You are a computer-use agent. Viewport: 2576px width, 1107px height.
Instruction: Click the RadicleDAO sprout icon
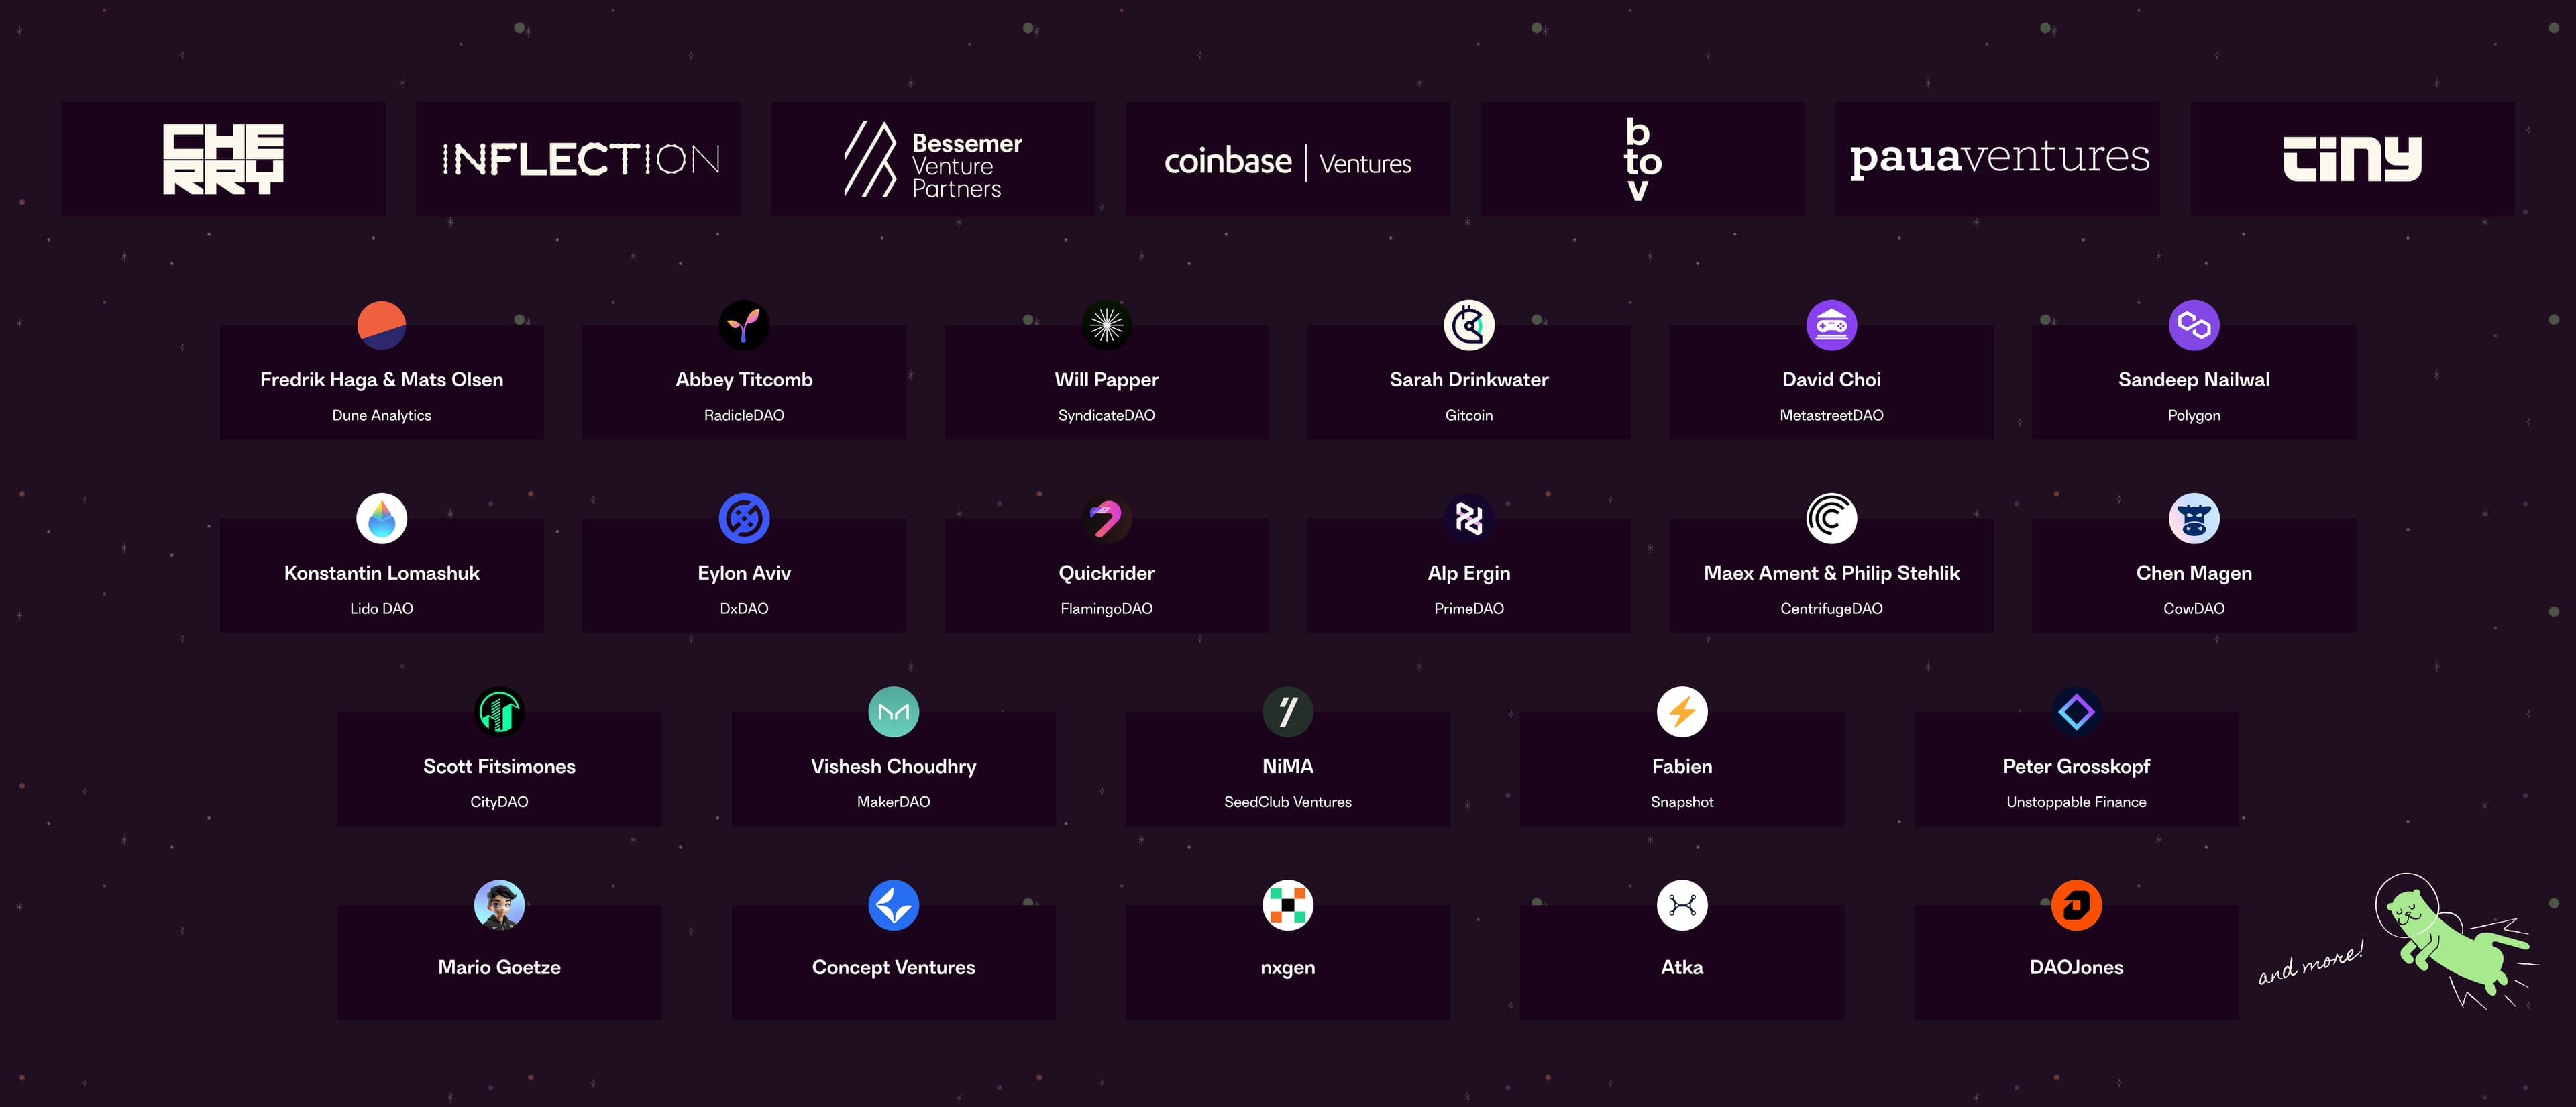pyautogui.click(x=744, y=325)
